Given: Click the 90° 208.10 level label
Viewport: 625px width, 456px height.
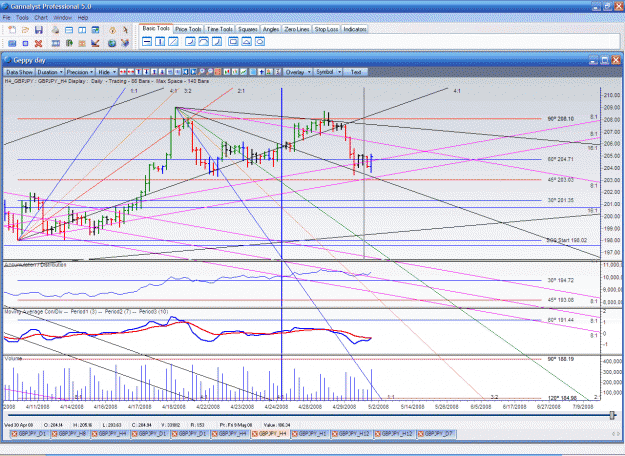Looking at the screenshot, I should click(560, 119).
